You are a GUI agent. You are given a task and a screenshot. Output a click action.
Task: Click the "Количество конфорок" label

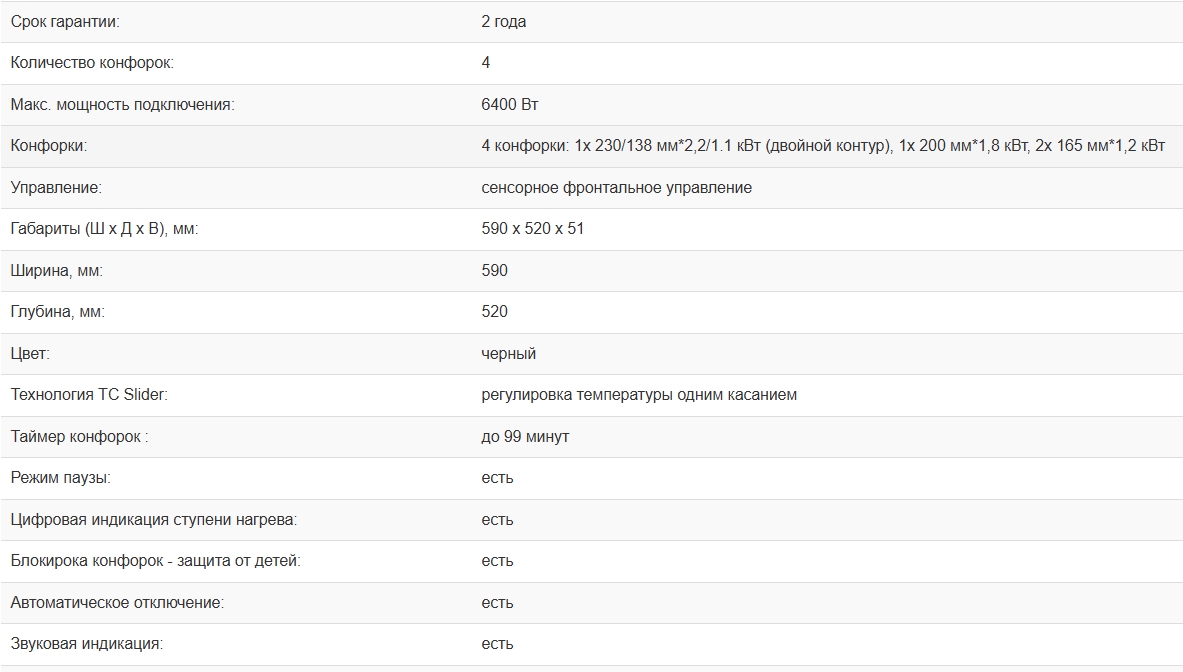click(91, 63)
